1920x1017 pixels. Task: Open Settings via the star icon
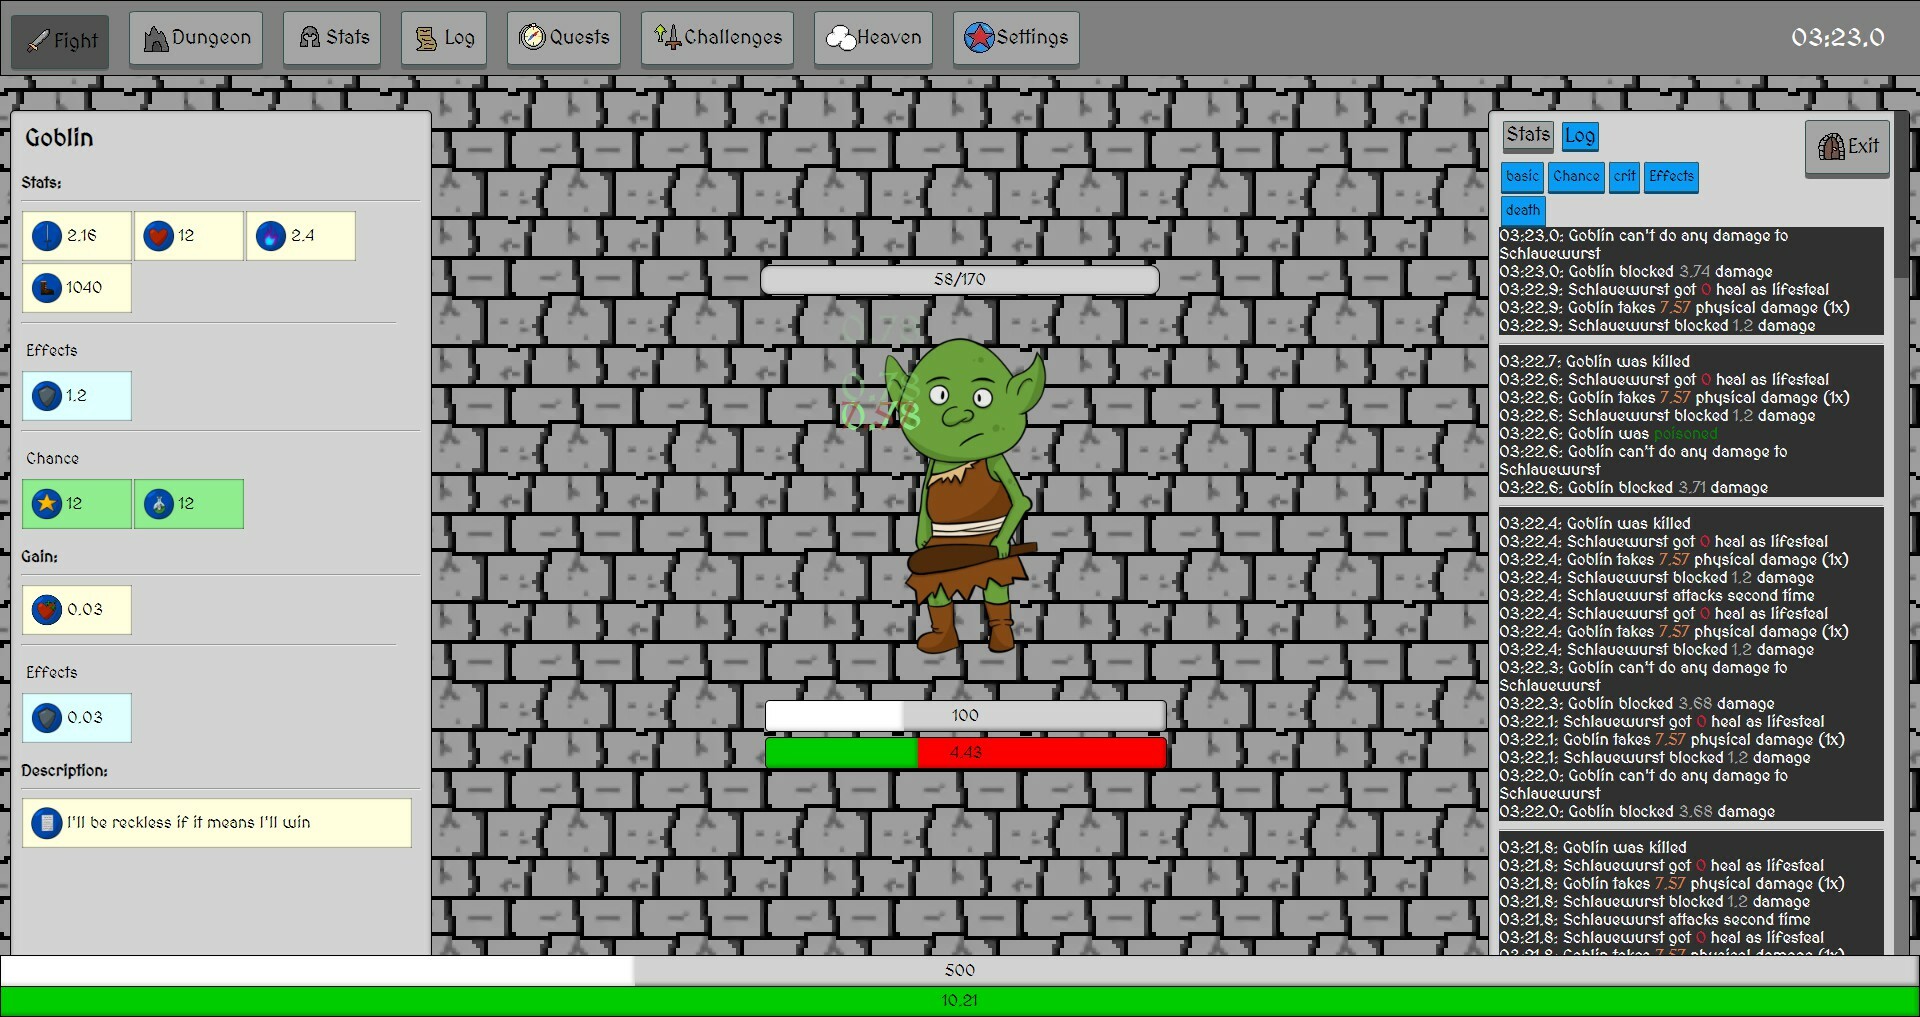tap(981, 37)
